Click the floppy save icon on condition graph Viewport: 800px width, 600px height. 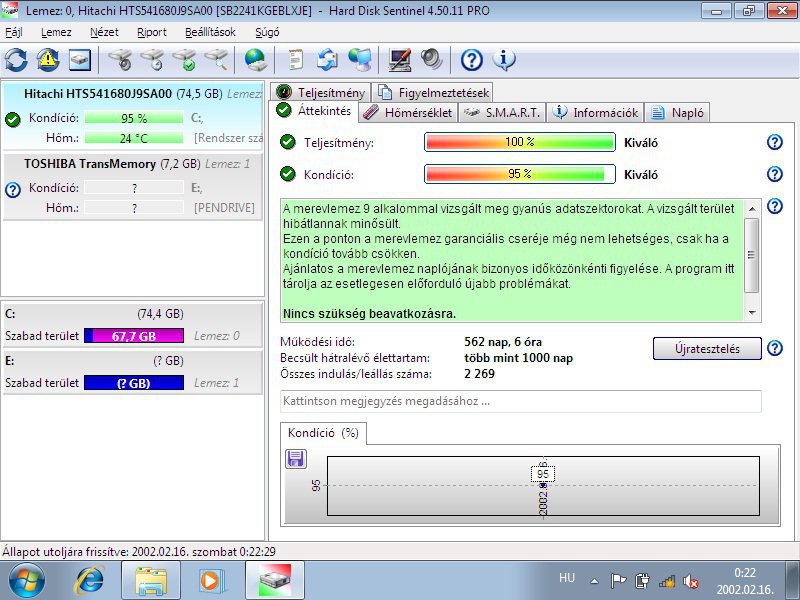pos(296,459)
